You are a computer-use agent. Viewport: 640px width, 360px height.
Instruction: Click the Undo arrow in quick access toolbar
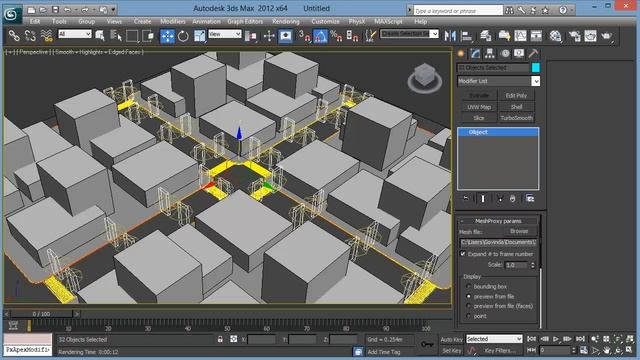point(67,9)
